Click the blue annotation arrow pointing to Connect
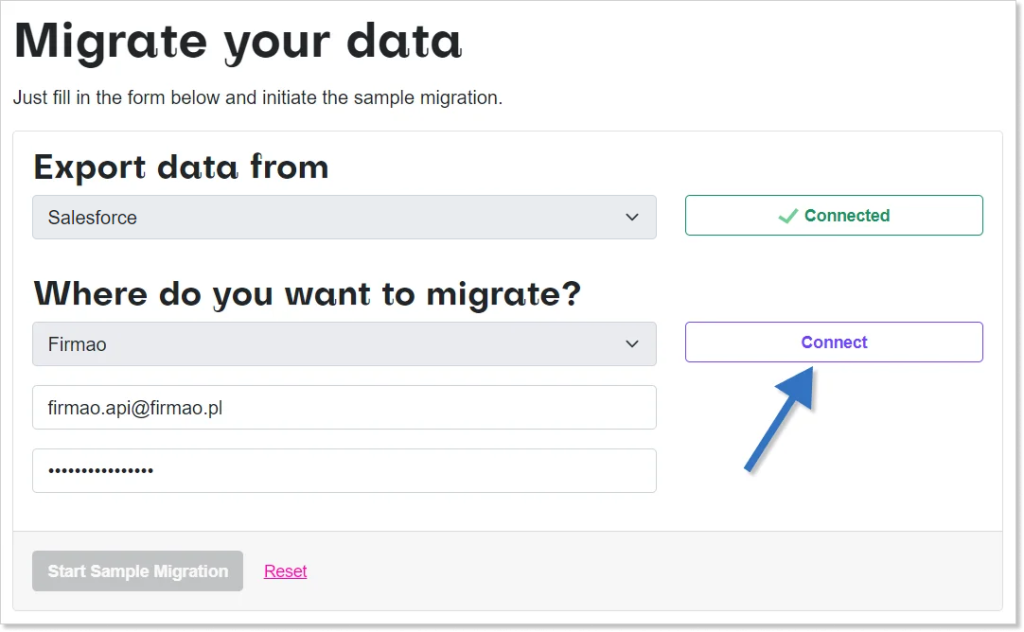This screenshot has height=632, width=1024. (x=780, y=418)
